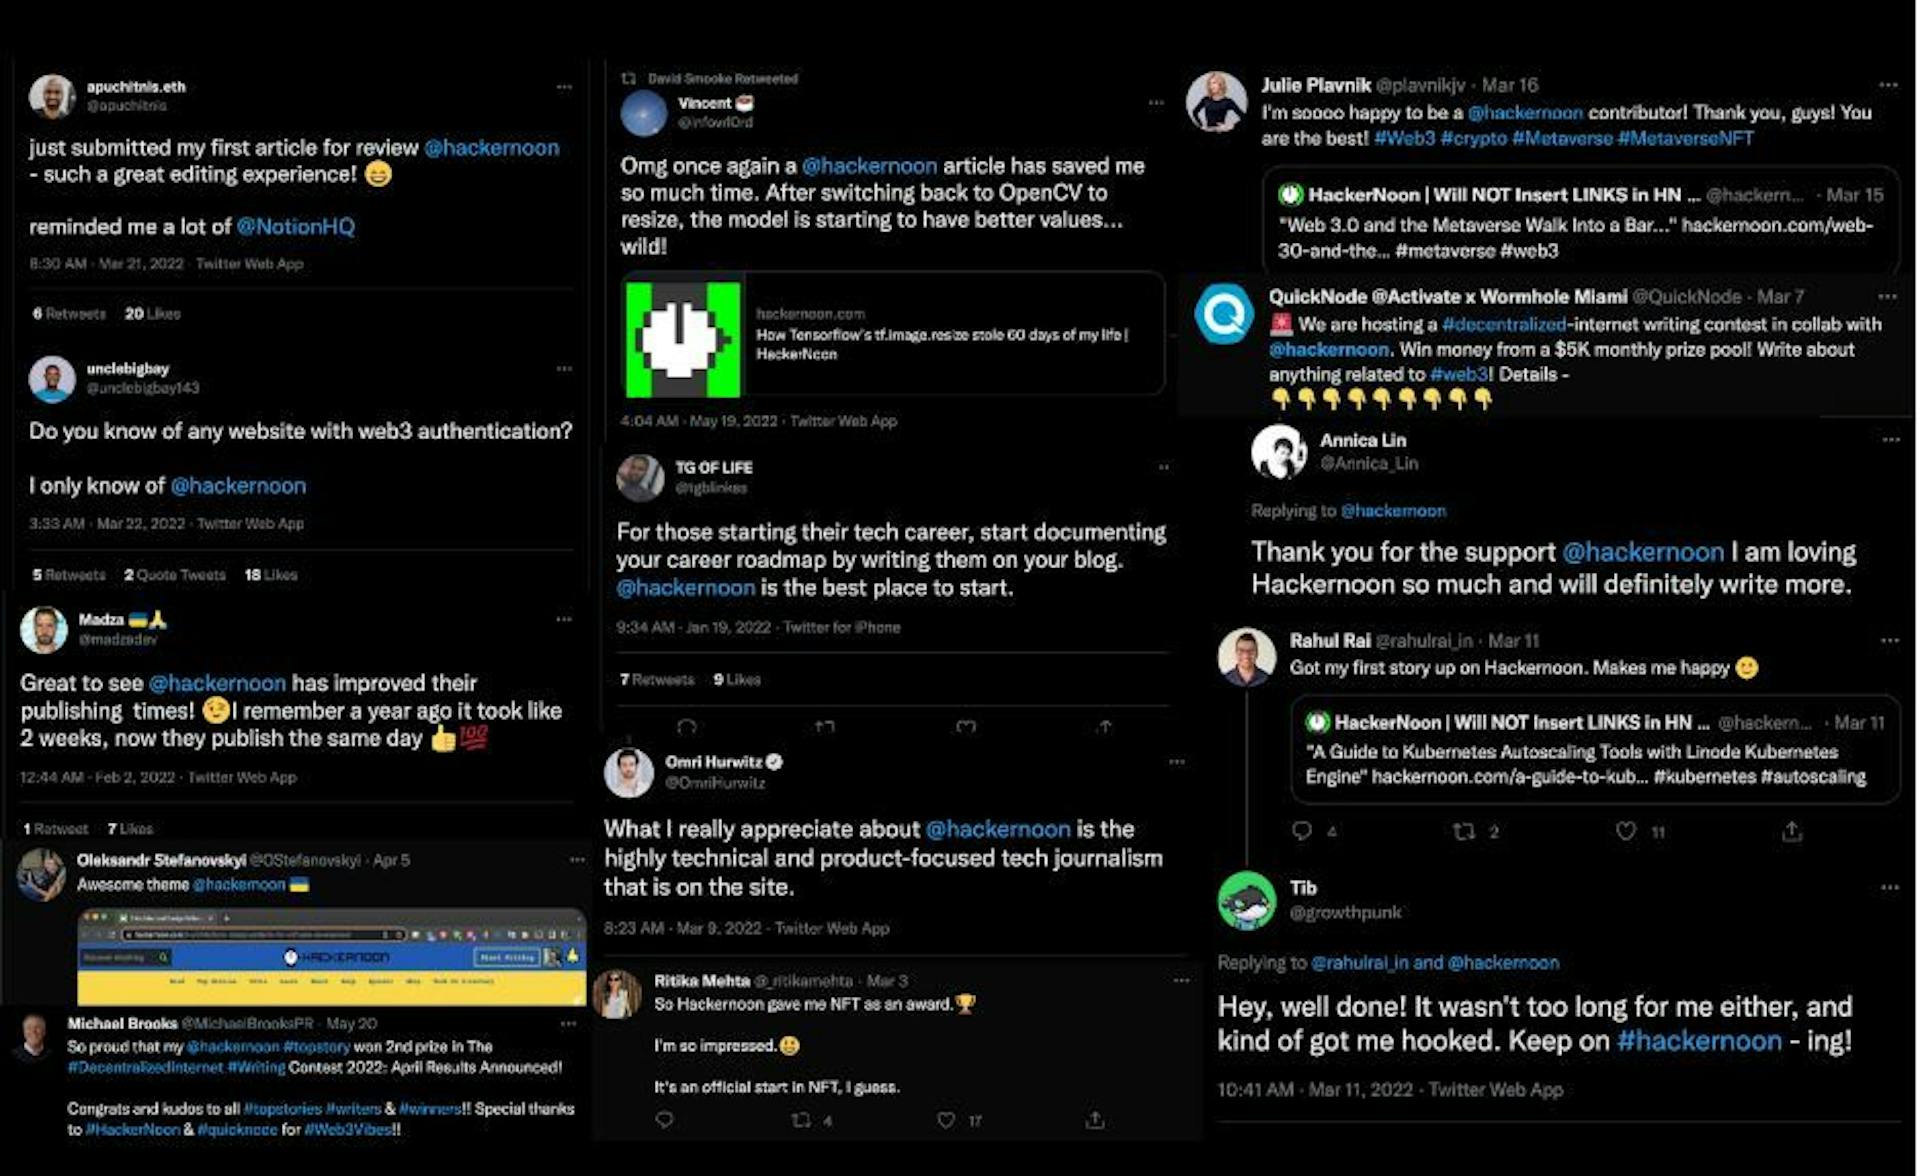Open more options on Omri Hurwitz tweet
The image size is (1920, 1176).
tap(1177, 762)
